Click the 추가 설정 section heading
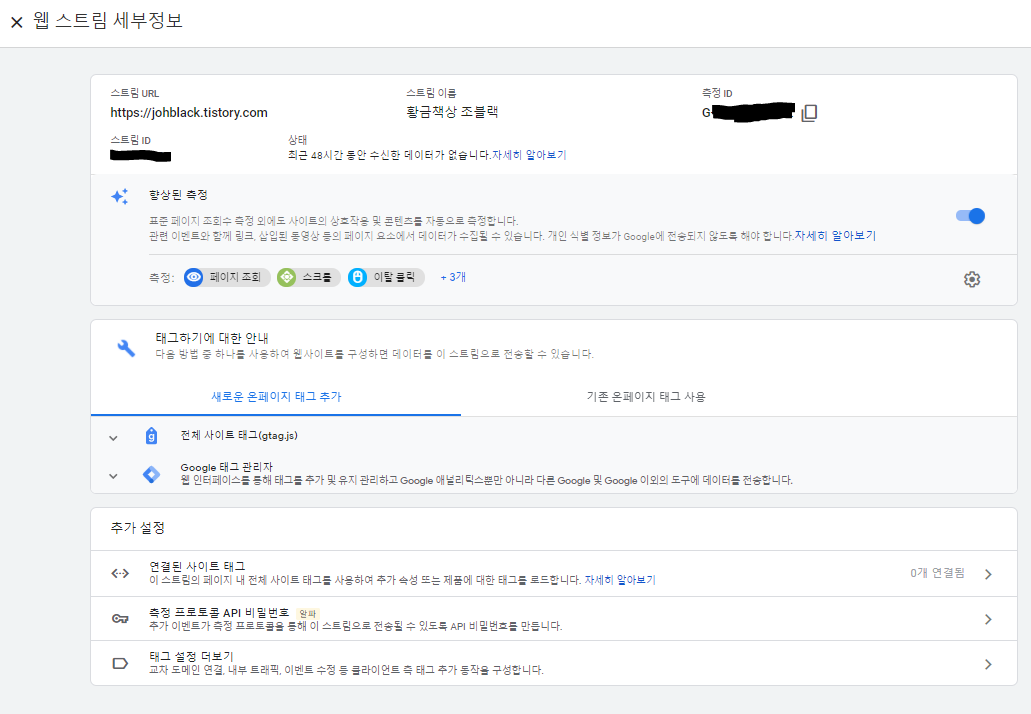Image resolution: width=1031 pixels, height=714 pixels. 137,528
